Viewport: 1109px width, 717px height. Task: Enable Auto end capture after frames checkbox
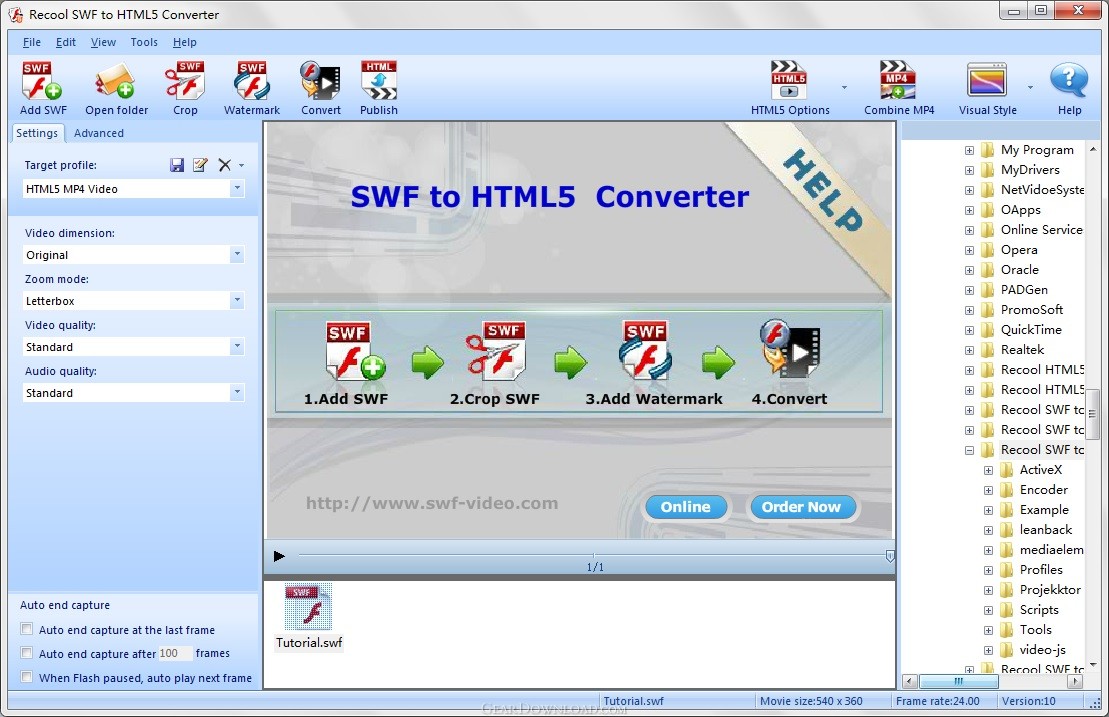[x=27, y=653]
